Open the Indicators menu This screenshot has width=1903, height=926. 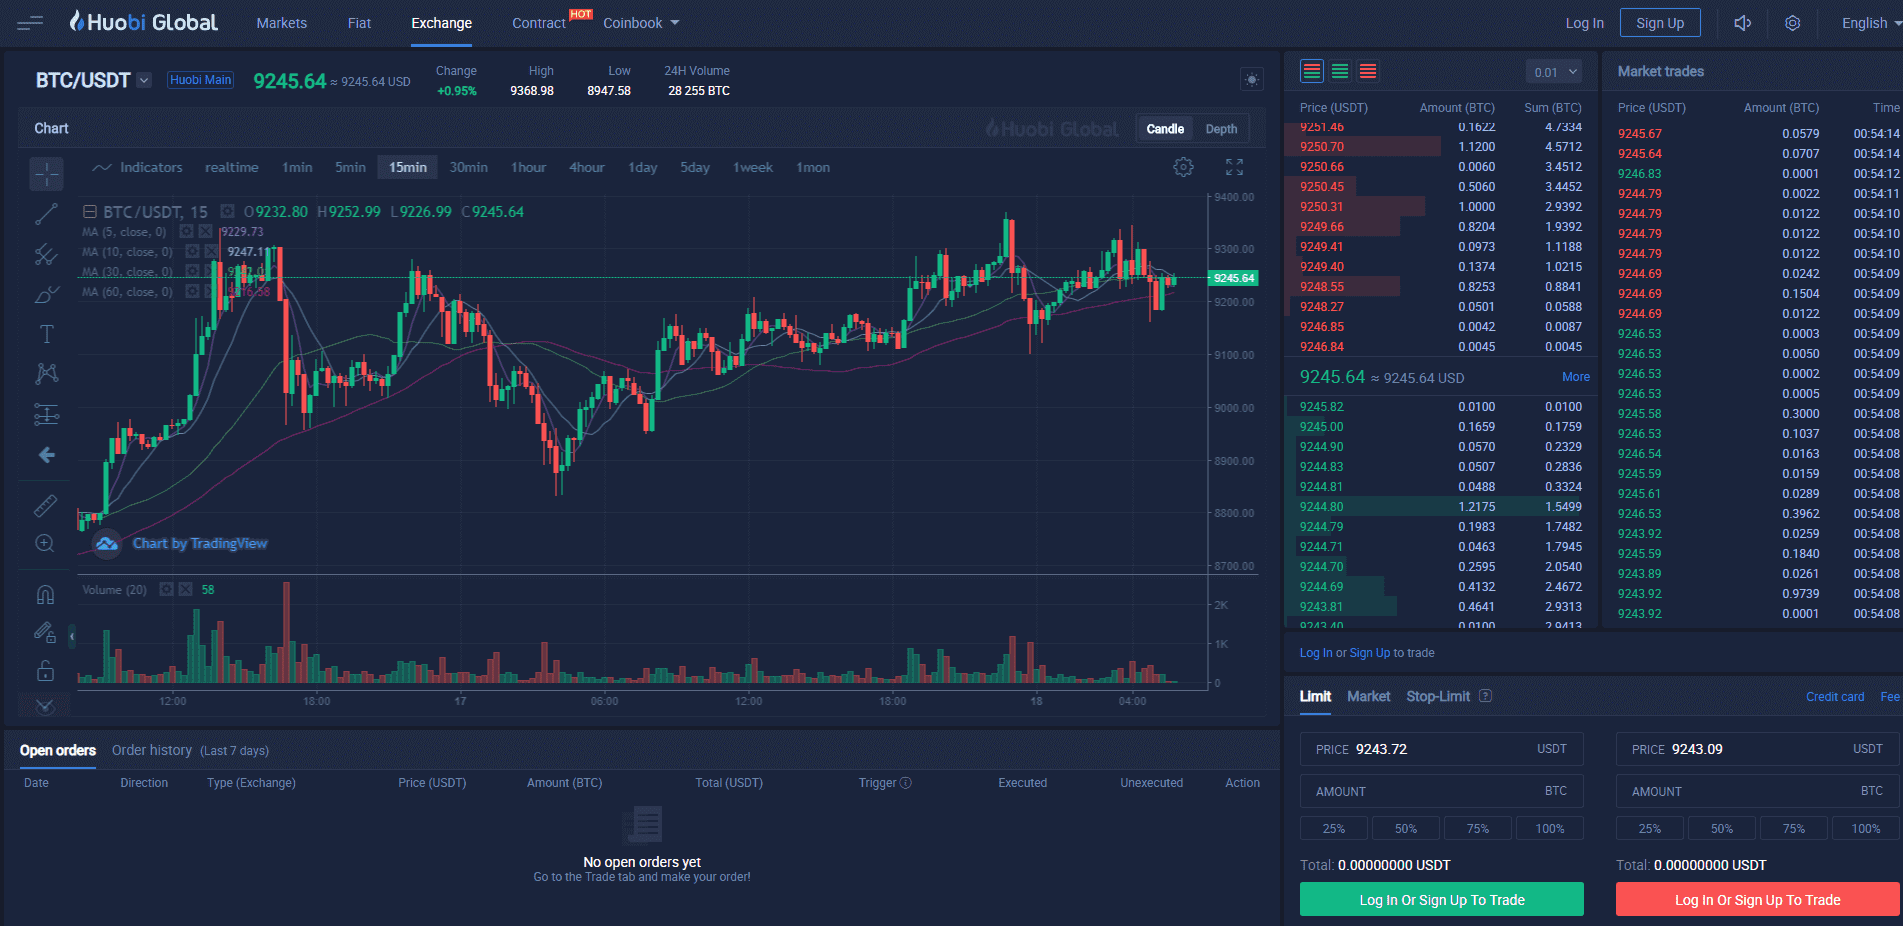pos(138,167)
